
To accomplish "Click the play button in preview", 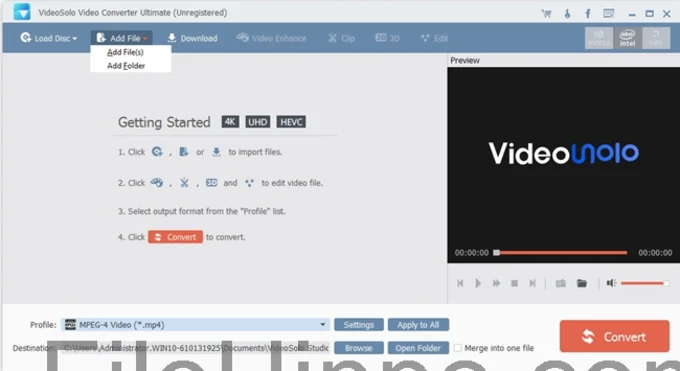I will (x=478, y=283).
